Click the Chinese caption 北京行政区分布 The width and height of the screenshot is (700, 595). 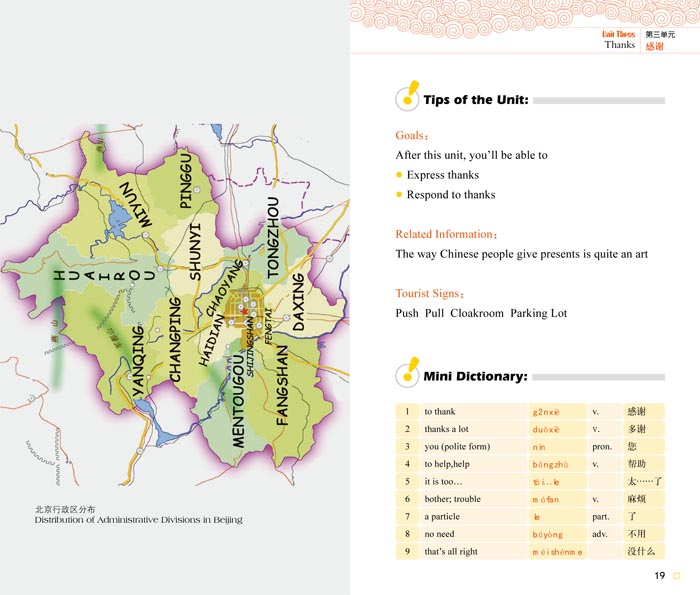(x=65, y=509)
